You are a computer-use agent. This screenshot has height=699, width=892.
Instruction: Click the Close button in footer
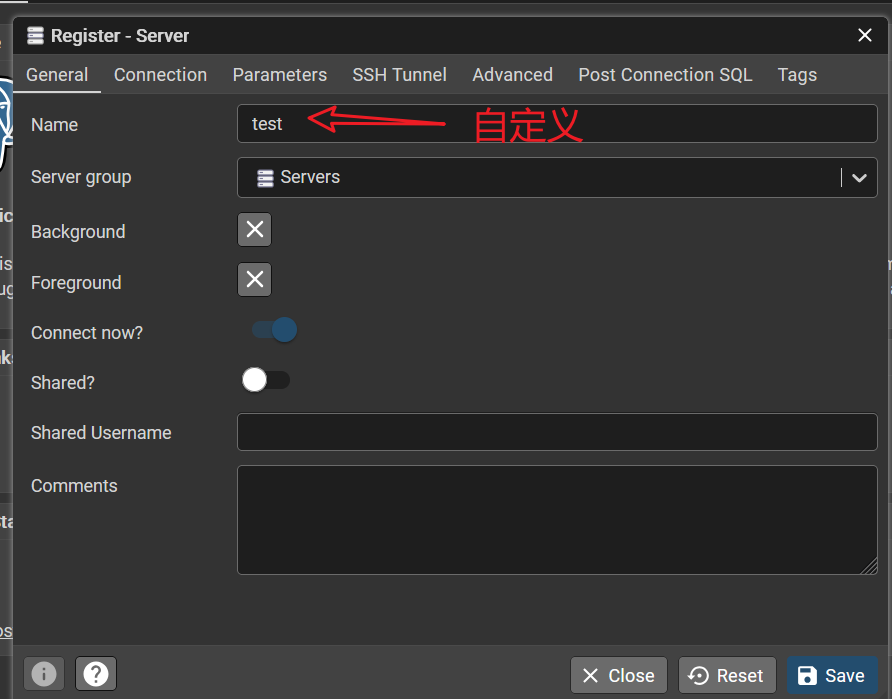(619, 676)
